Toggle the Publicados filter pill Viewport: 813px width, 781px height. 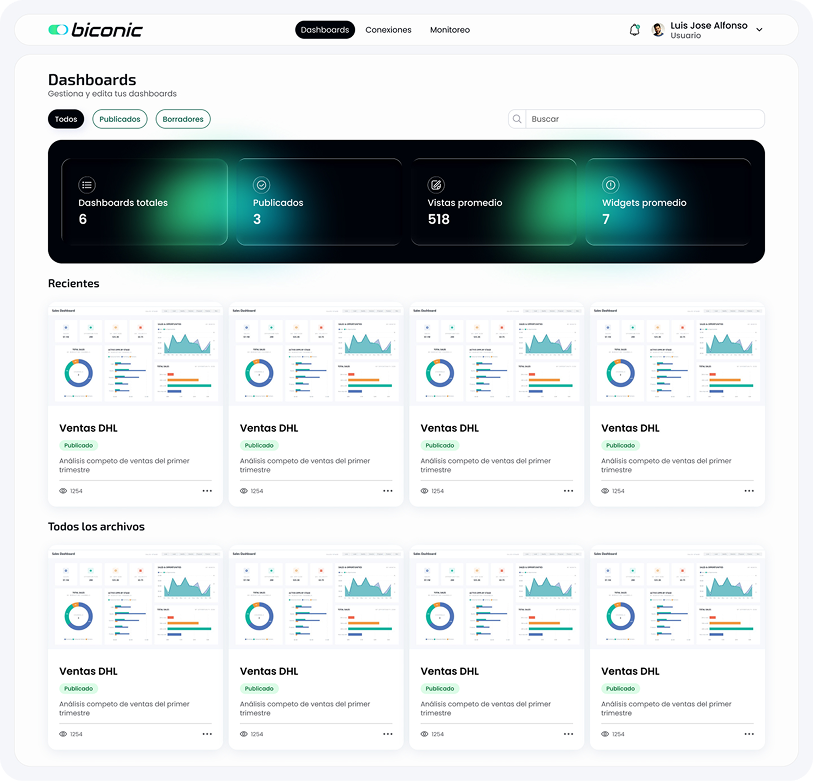(120, 119)
